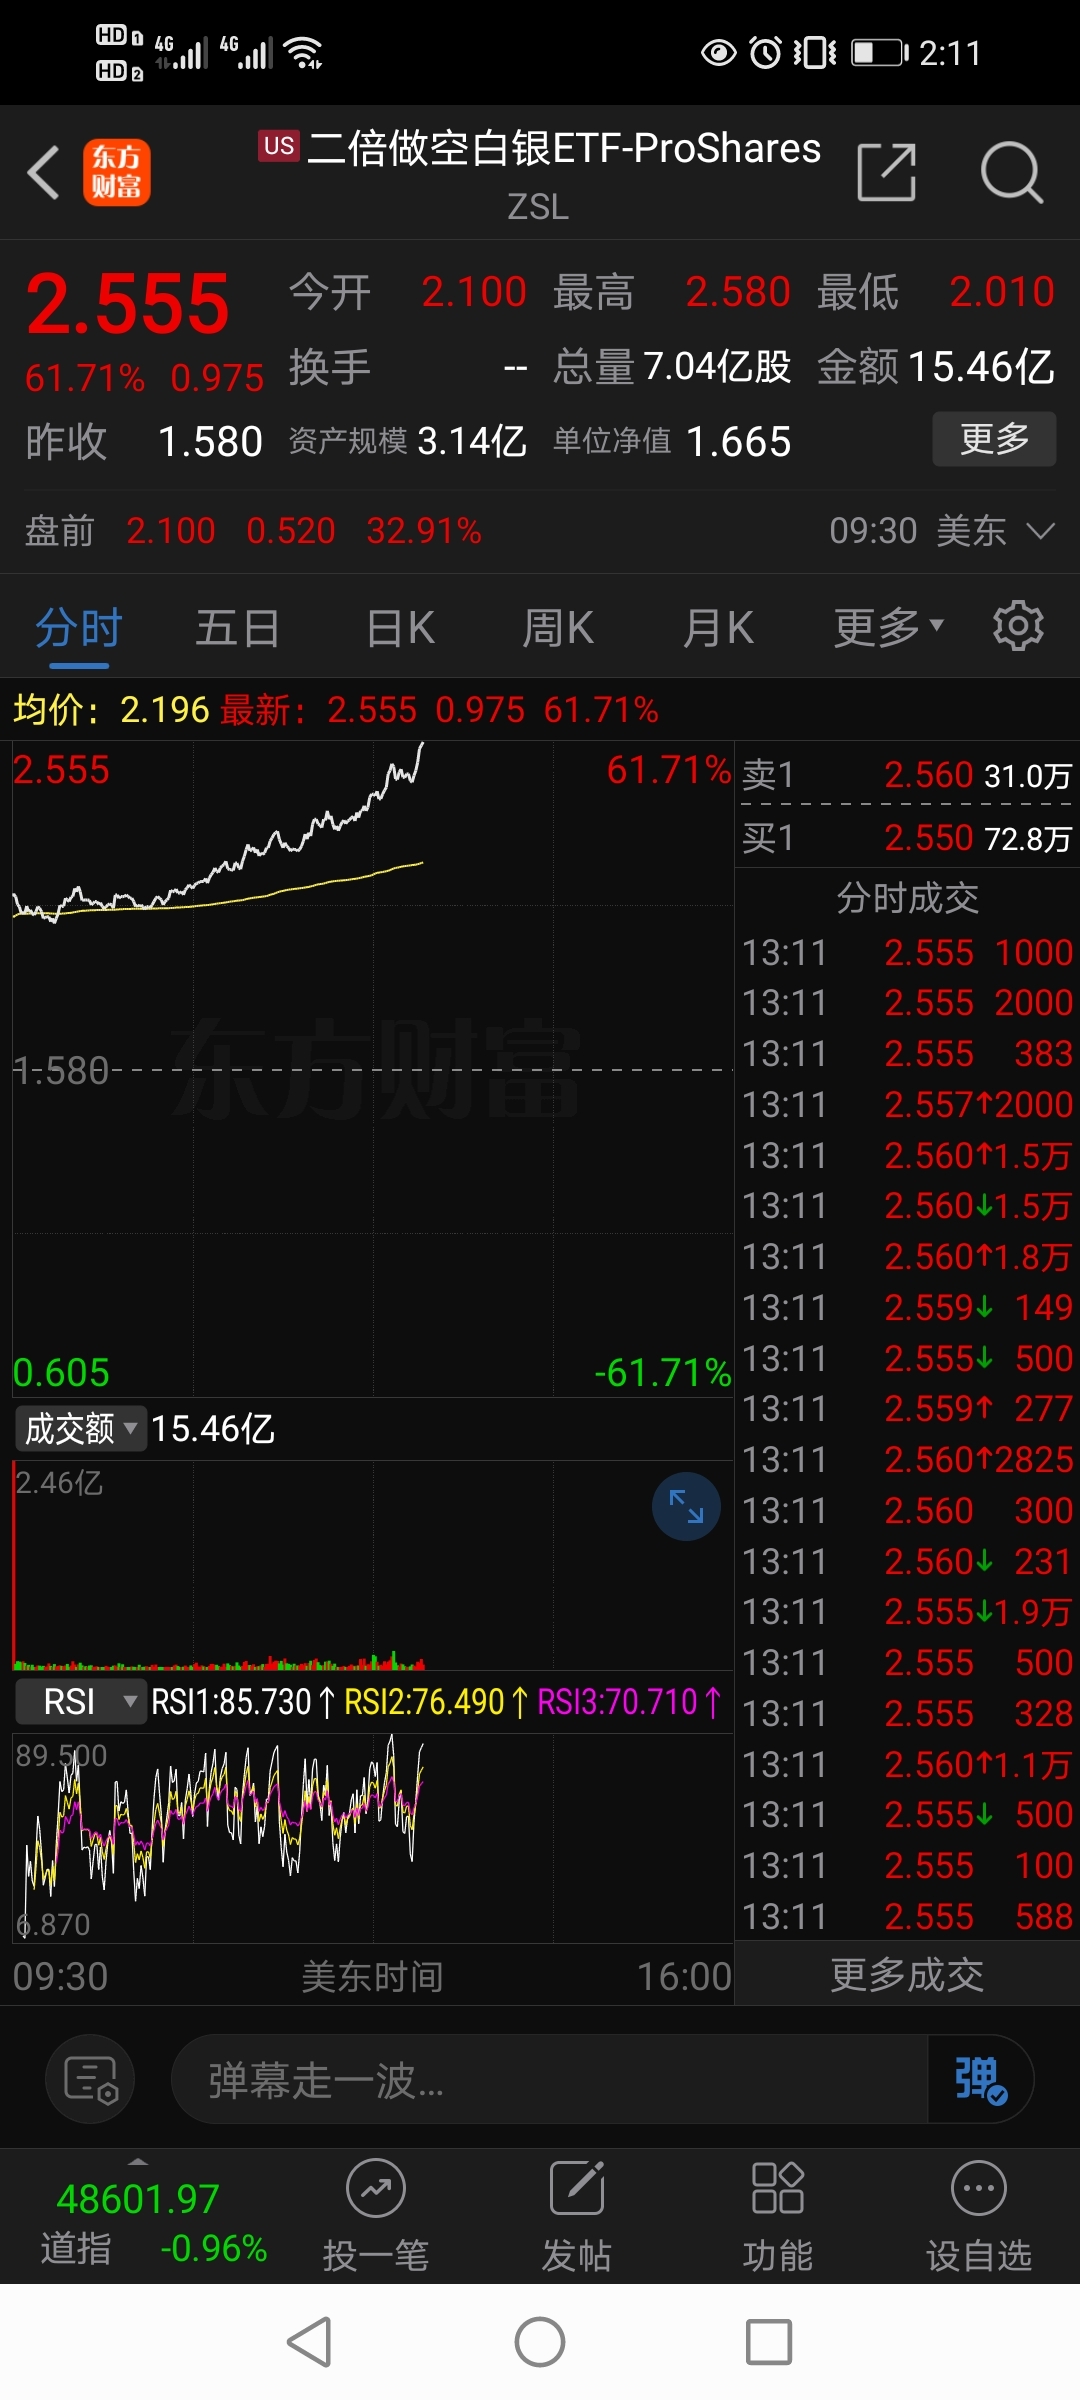The height and width of the screenshot is (2400, 1080).
Task: Tap pre-market price 2.100
Action: coord(171,531)
